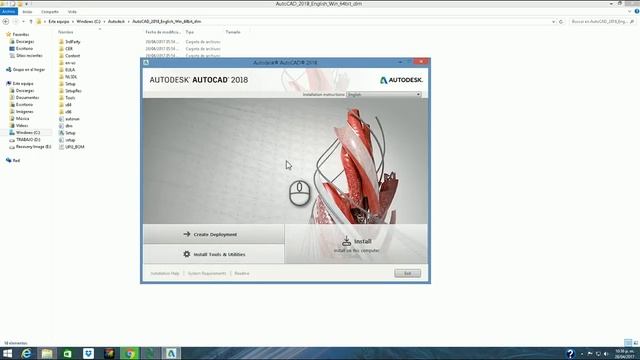The image size is (640, 360).
Task: Open Install Tools & Utilities
Action: pyautogui.click(x=213, y=254)
